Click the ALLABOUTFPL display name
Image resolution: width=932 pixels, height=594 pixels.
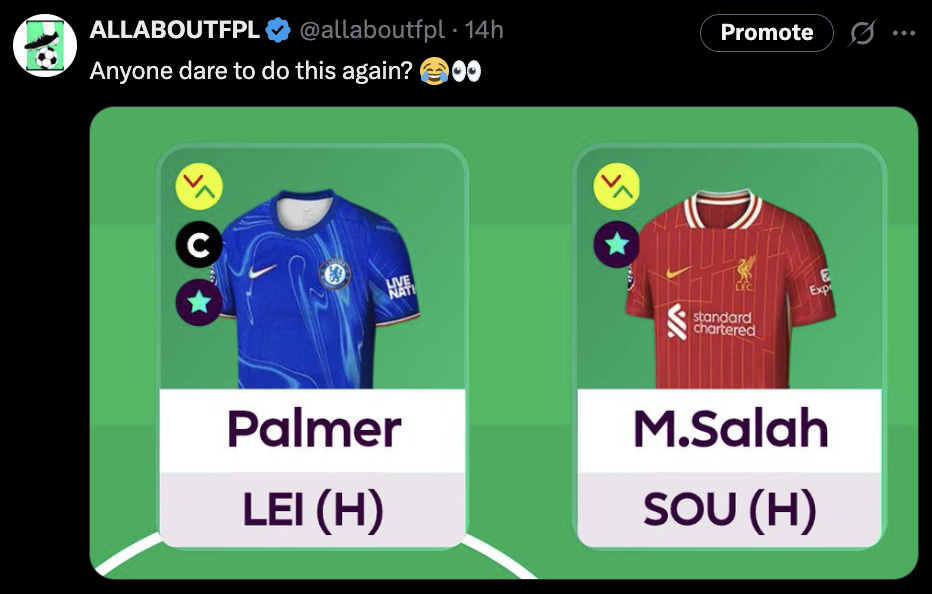[x=174, y=30]
